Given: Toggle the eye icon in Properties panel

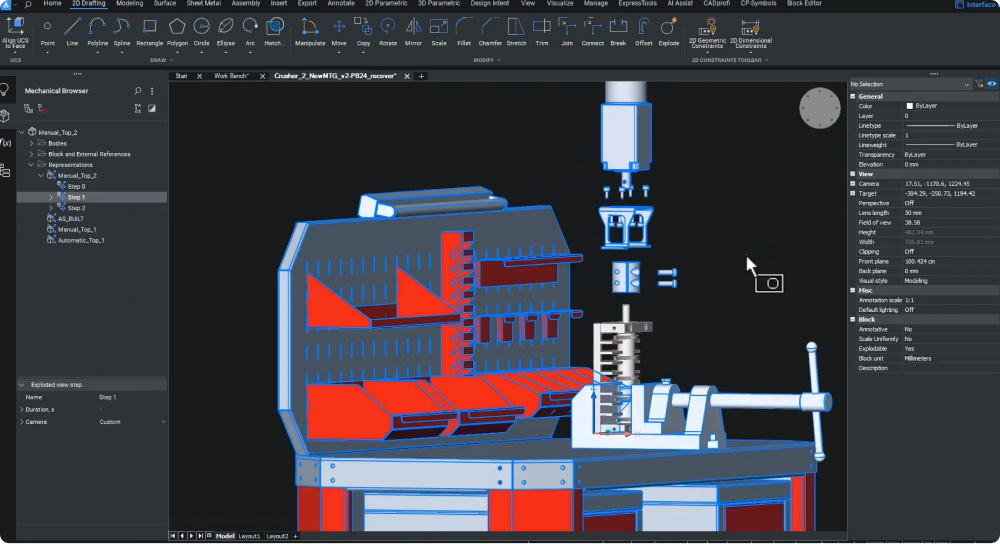Looking at the screenshot, I should click(991, 85).
